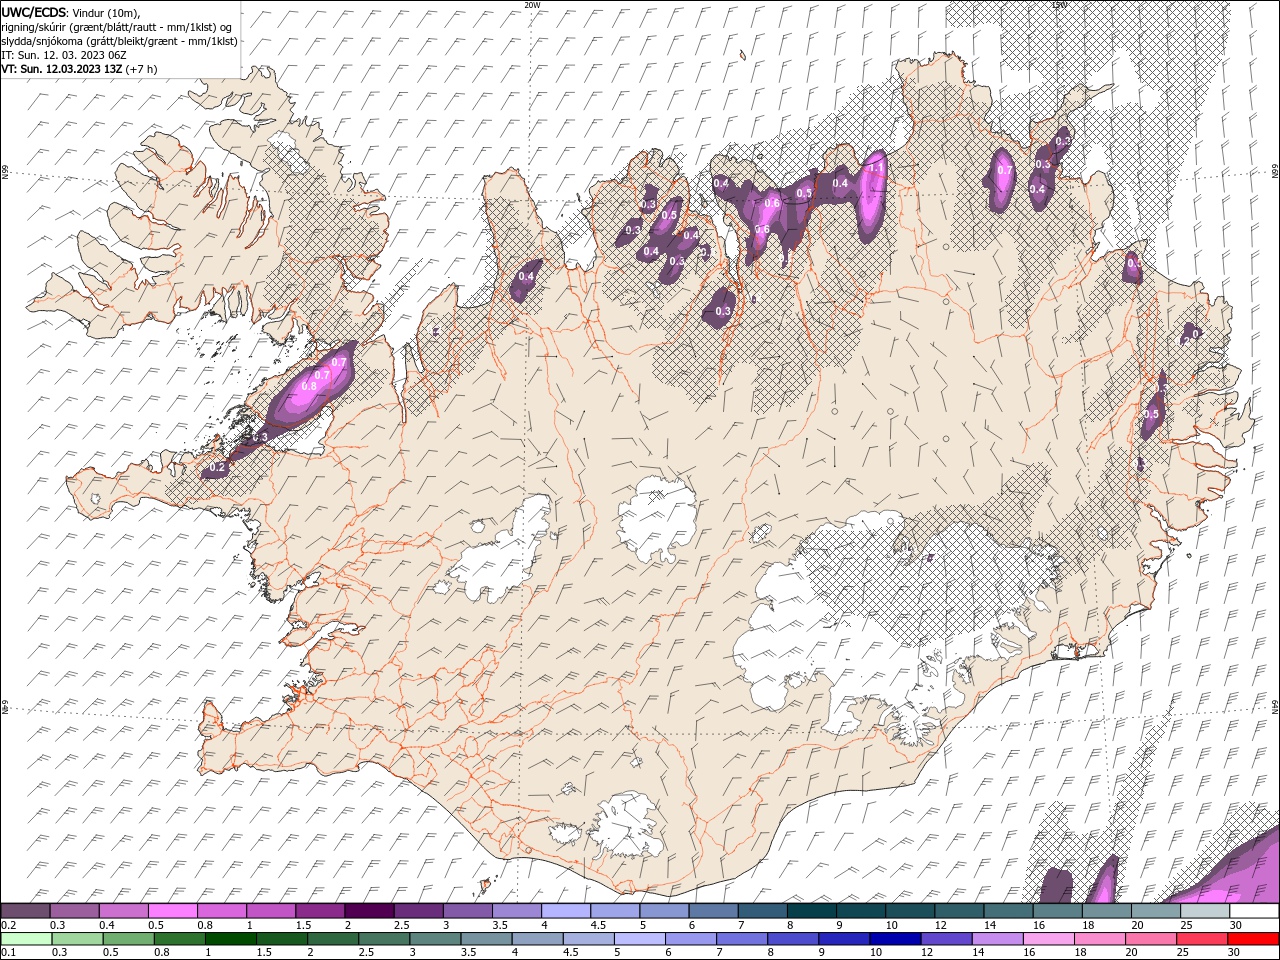Click the 1.1 snowfall value on the north coast
This screenshot has height=960, width=1280.
click(x=876, y=169)
